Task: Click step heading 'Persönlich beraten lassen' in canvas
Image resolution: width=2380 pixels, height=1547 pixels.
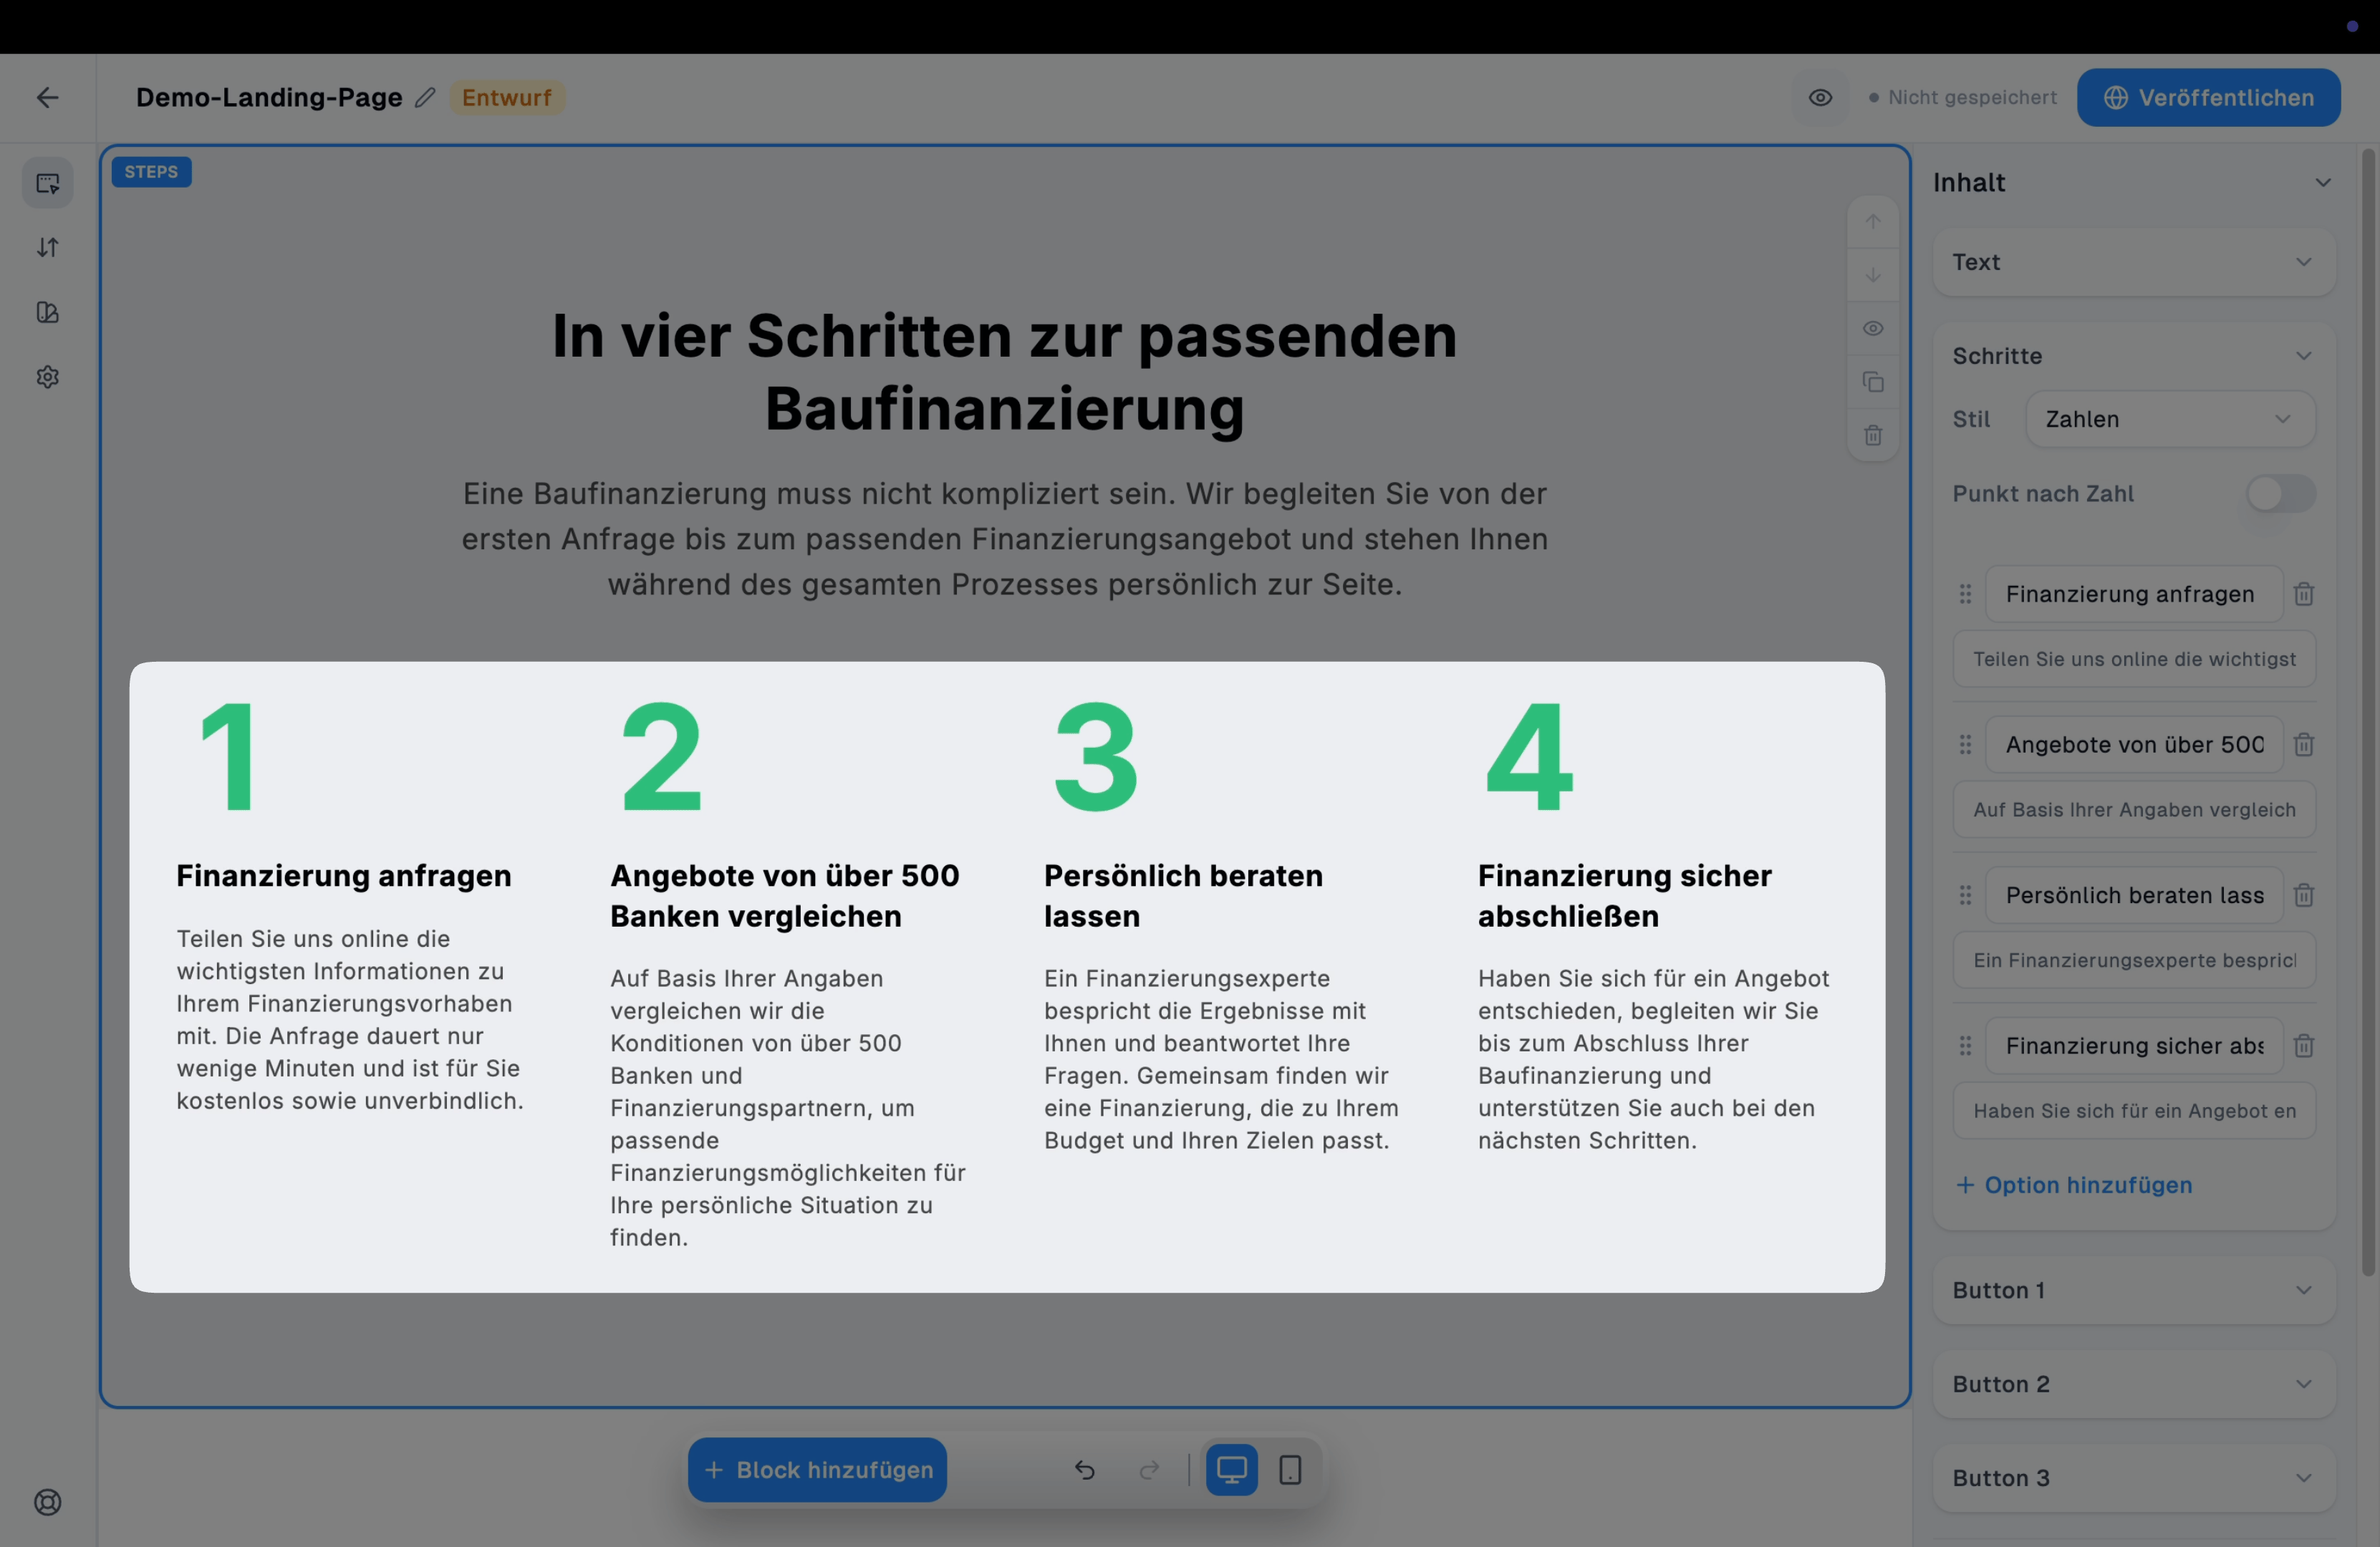Action: tap(1183, 896)
